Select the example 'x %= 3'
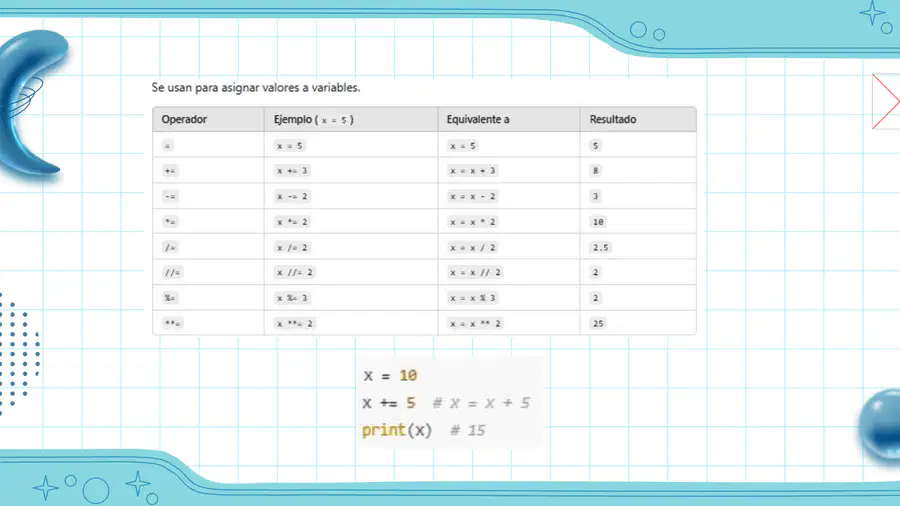 click(x=292, y=298)
